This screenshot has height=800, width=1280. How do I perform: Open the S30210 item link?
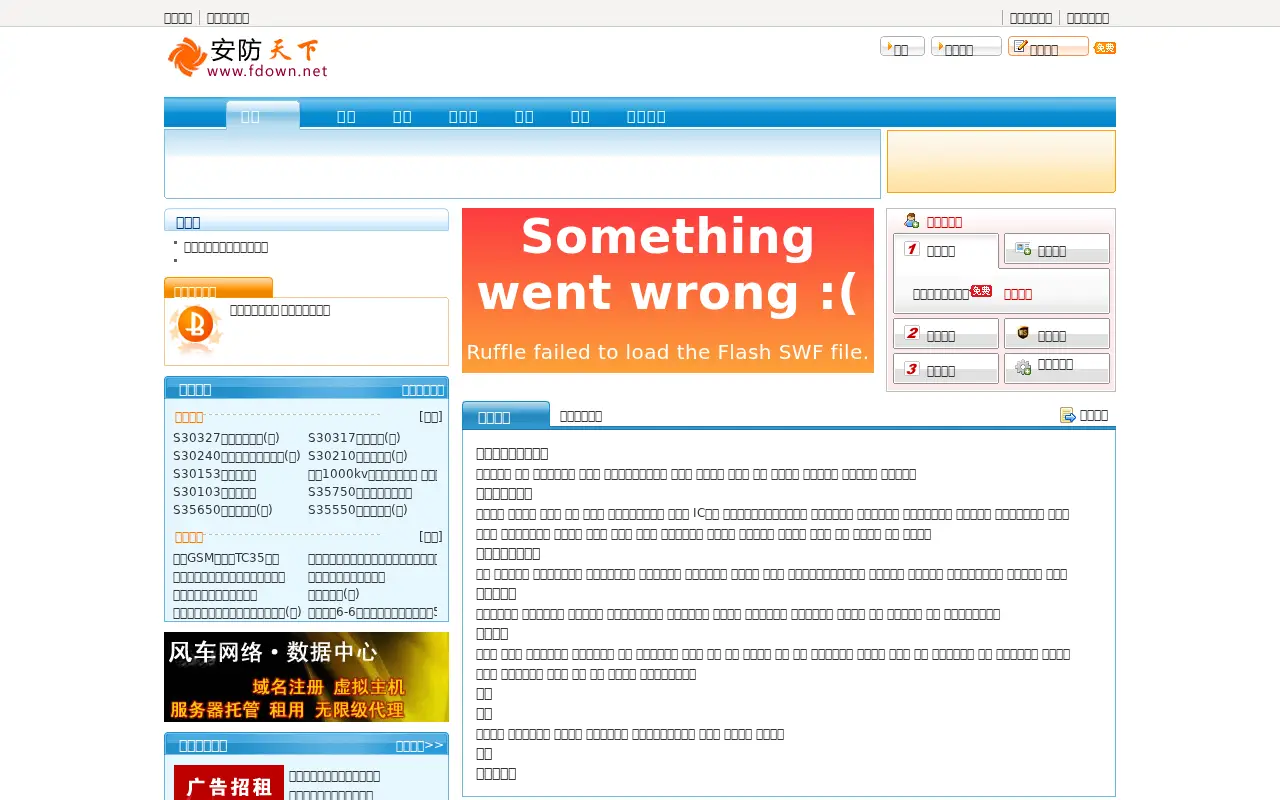[358, 456]
